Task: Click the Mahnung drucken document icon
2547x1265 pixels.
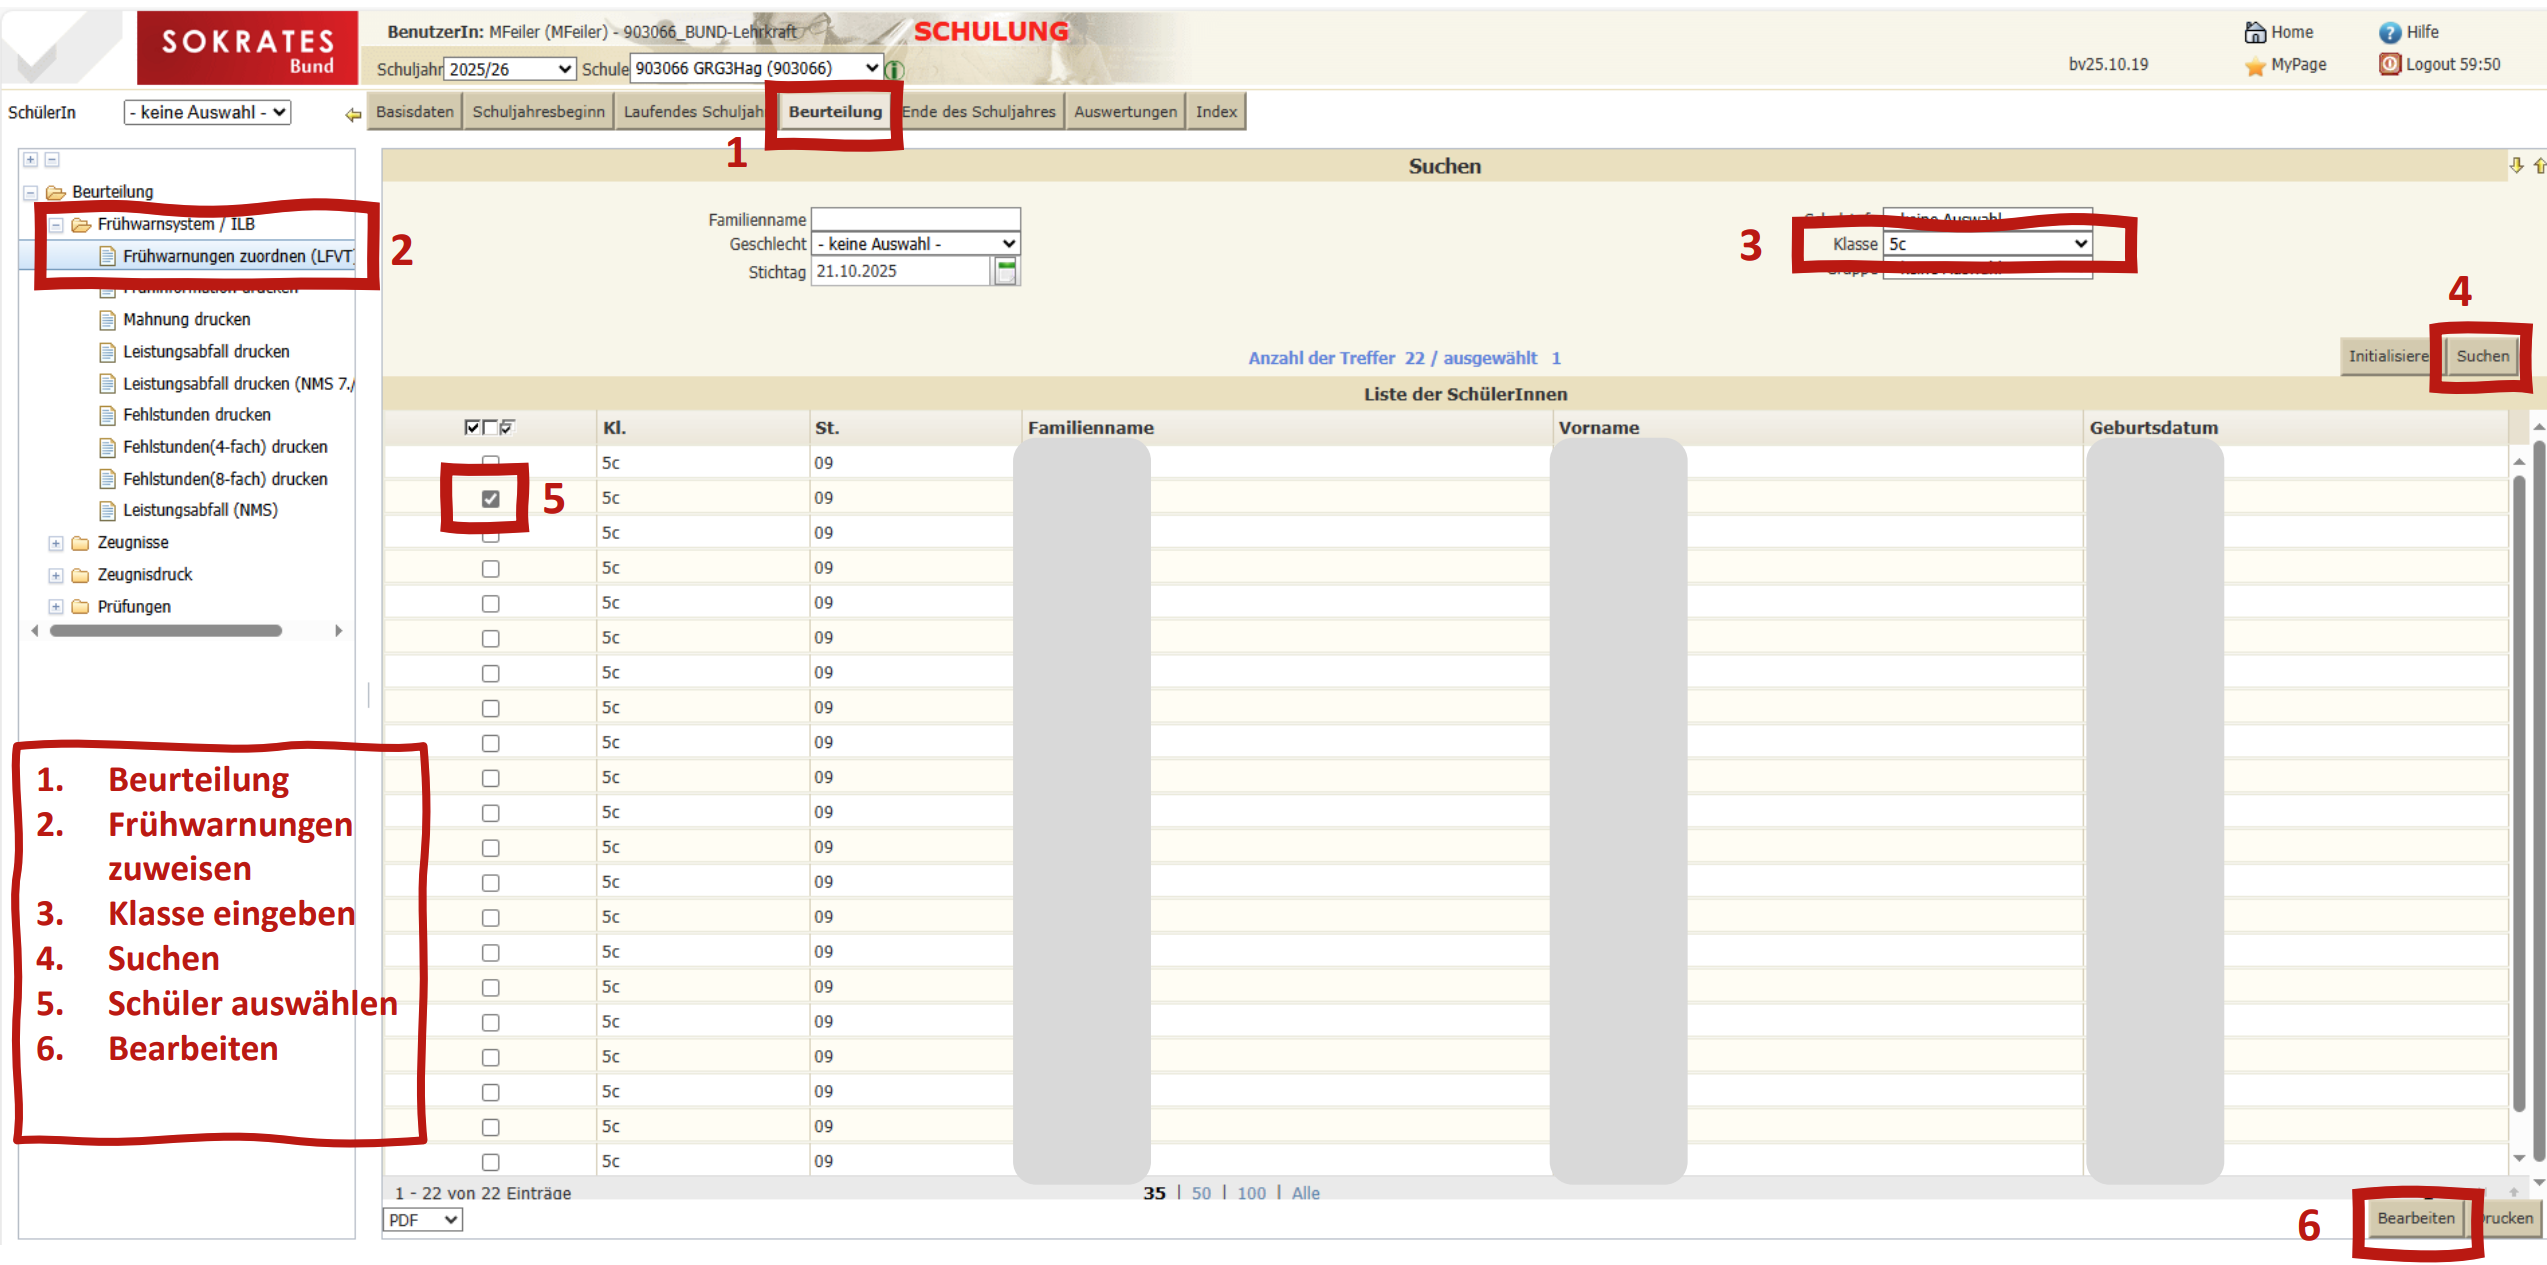Action: [108, 320]
